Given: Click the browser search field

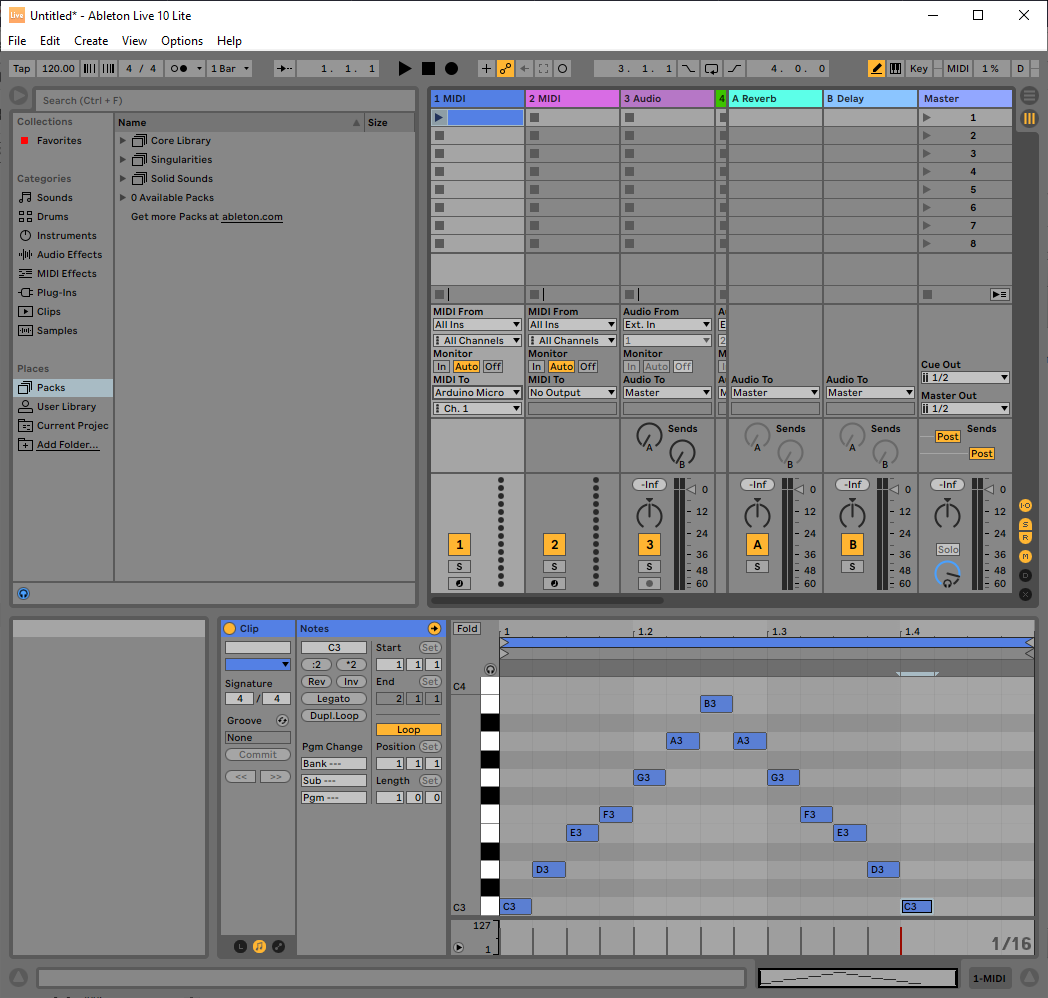Looking at the screenshot, I should point(225,100).
